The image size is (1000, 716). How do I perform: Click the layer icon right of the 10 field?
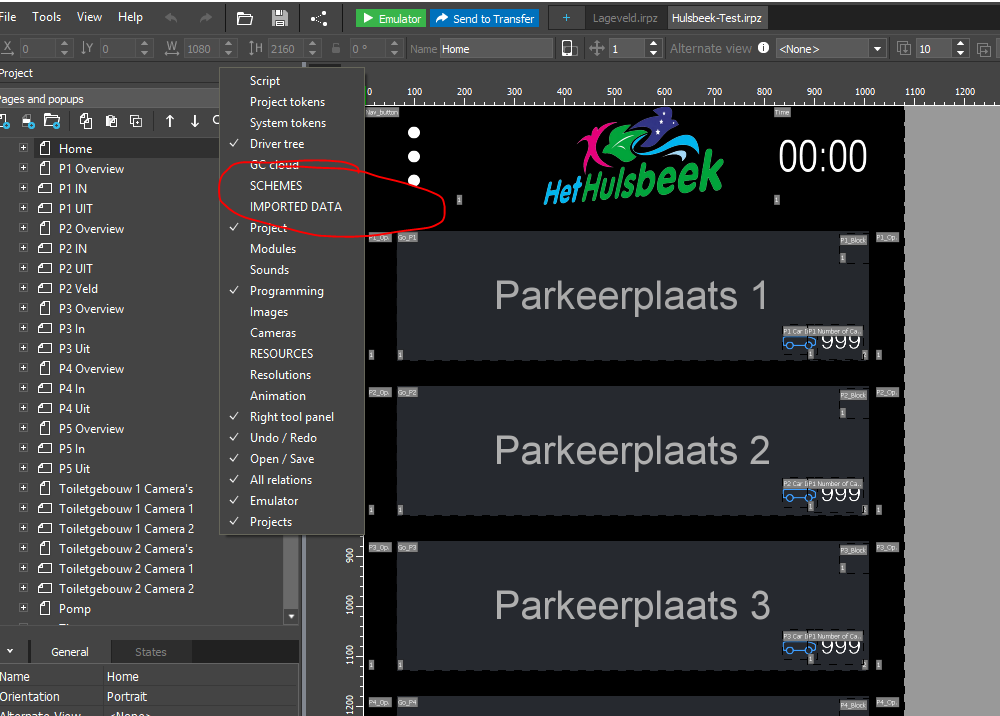pyautogui.click(x=983, y=49)
